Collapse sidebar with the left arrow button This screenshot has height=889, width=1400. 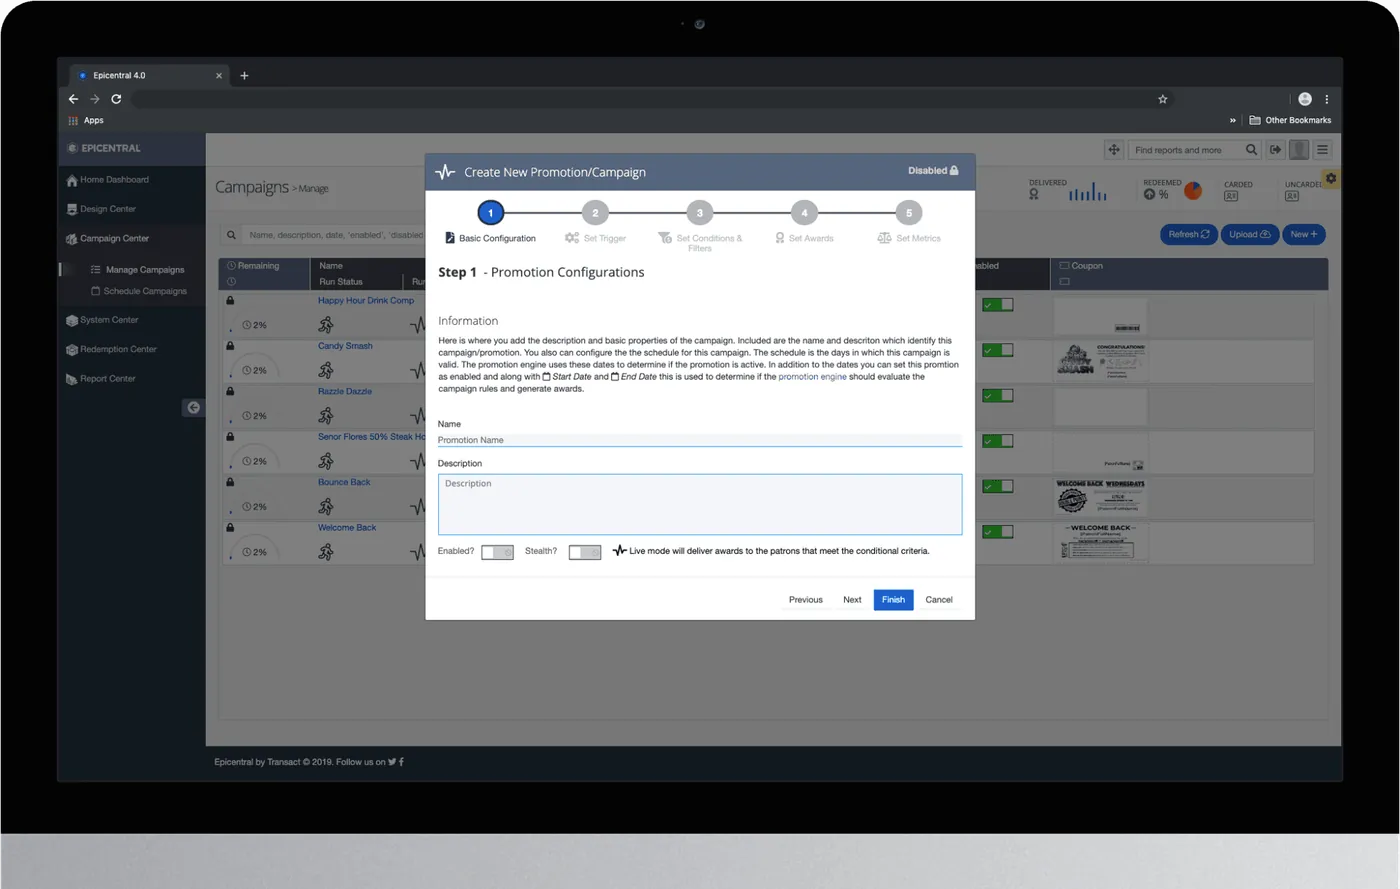tap(193, 407)
